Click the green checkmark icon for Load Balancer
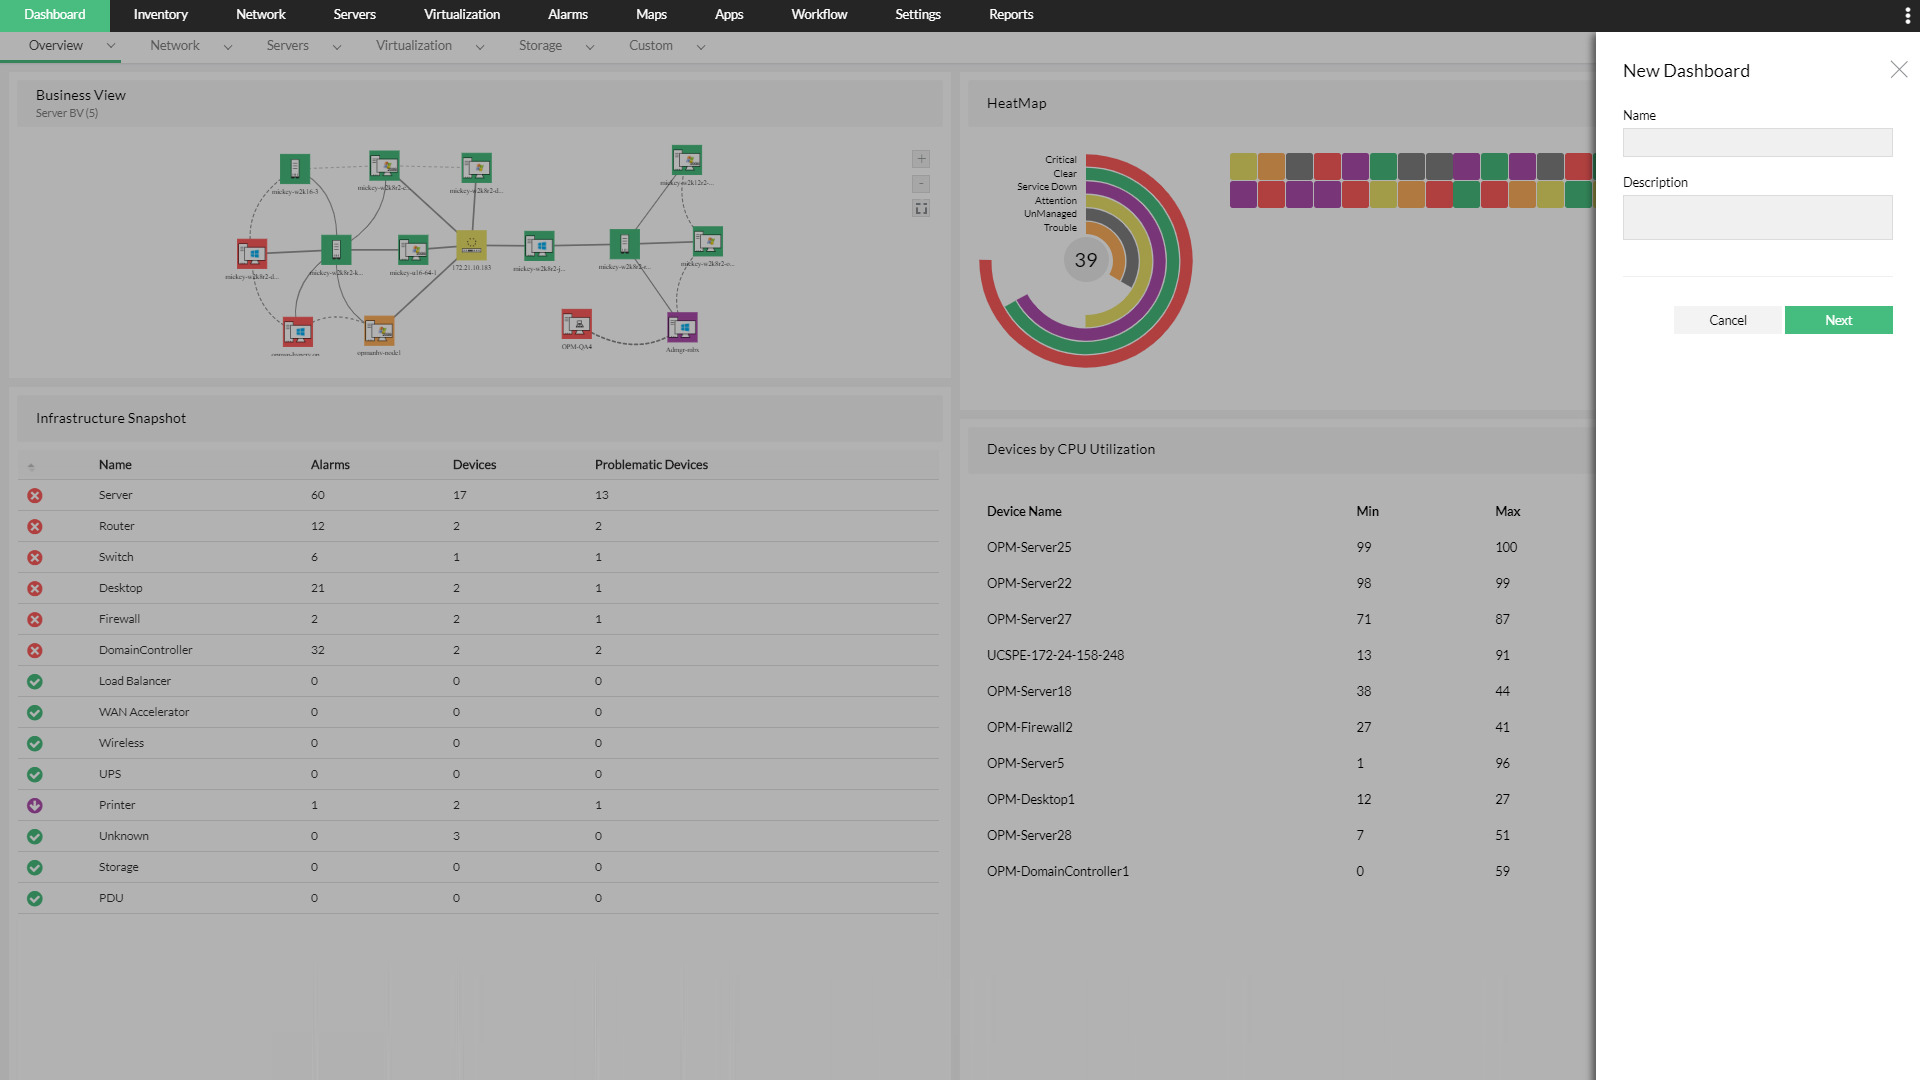This screenshot has height=1080, width=1920. pyautogui.click(x=34, y=680)
